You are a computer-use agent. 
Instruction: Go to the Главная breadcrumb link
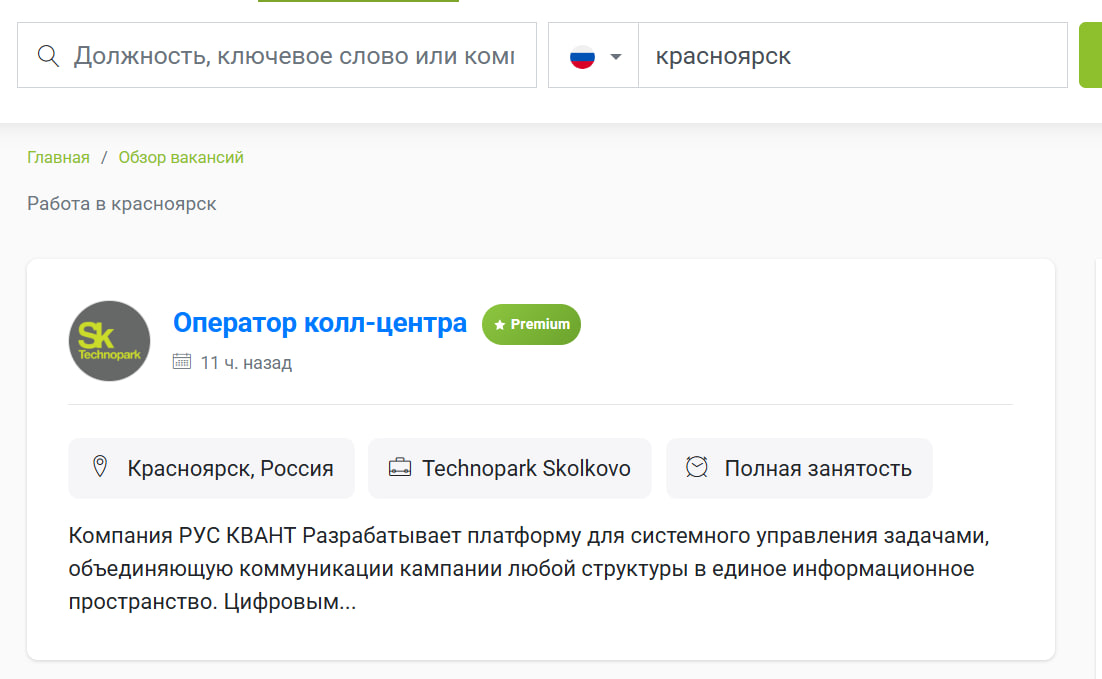pos(58,157)
